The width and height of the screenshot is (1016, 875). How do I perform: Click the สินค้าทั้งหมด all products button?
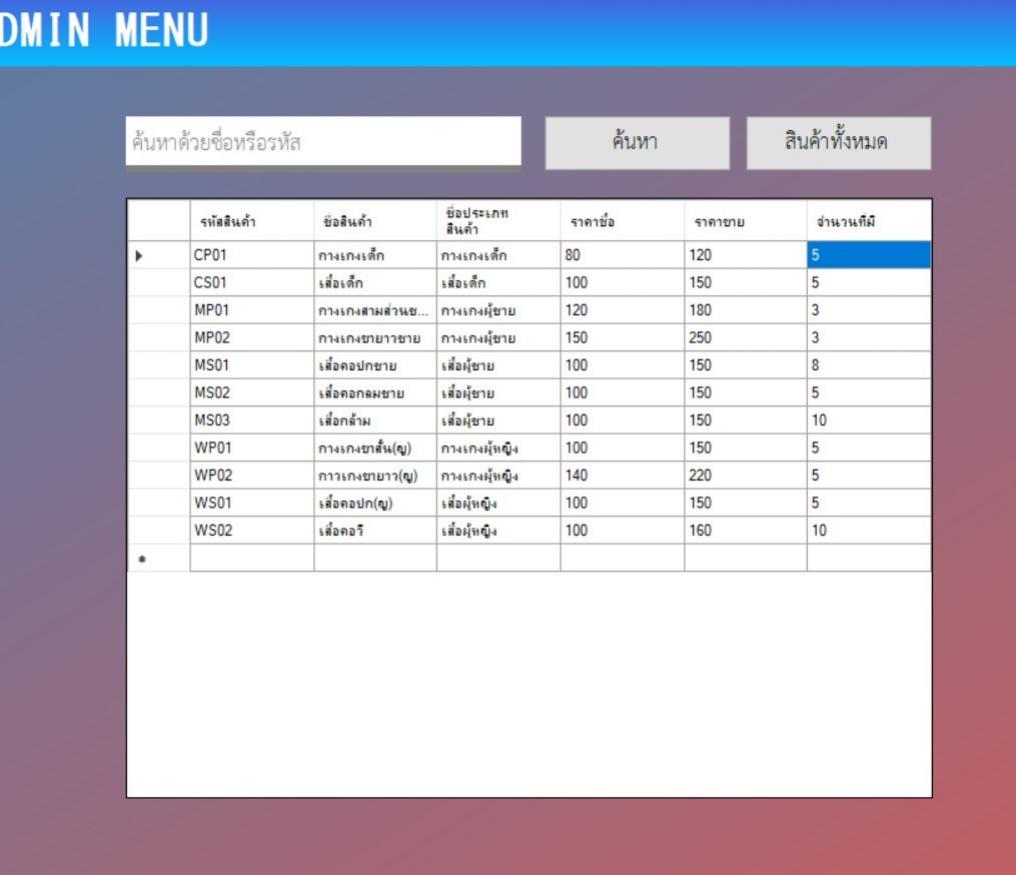838,143
